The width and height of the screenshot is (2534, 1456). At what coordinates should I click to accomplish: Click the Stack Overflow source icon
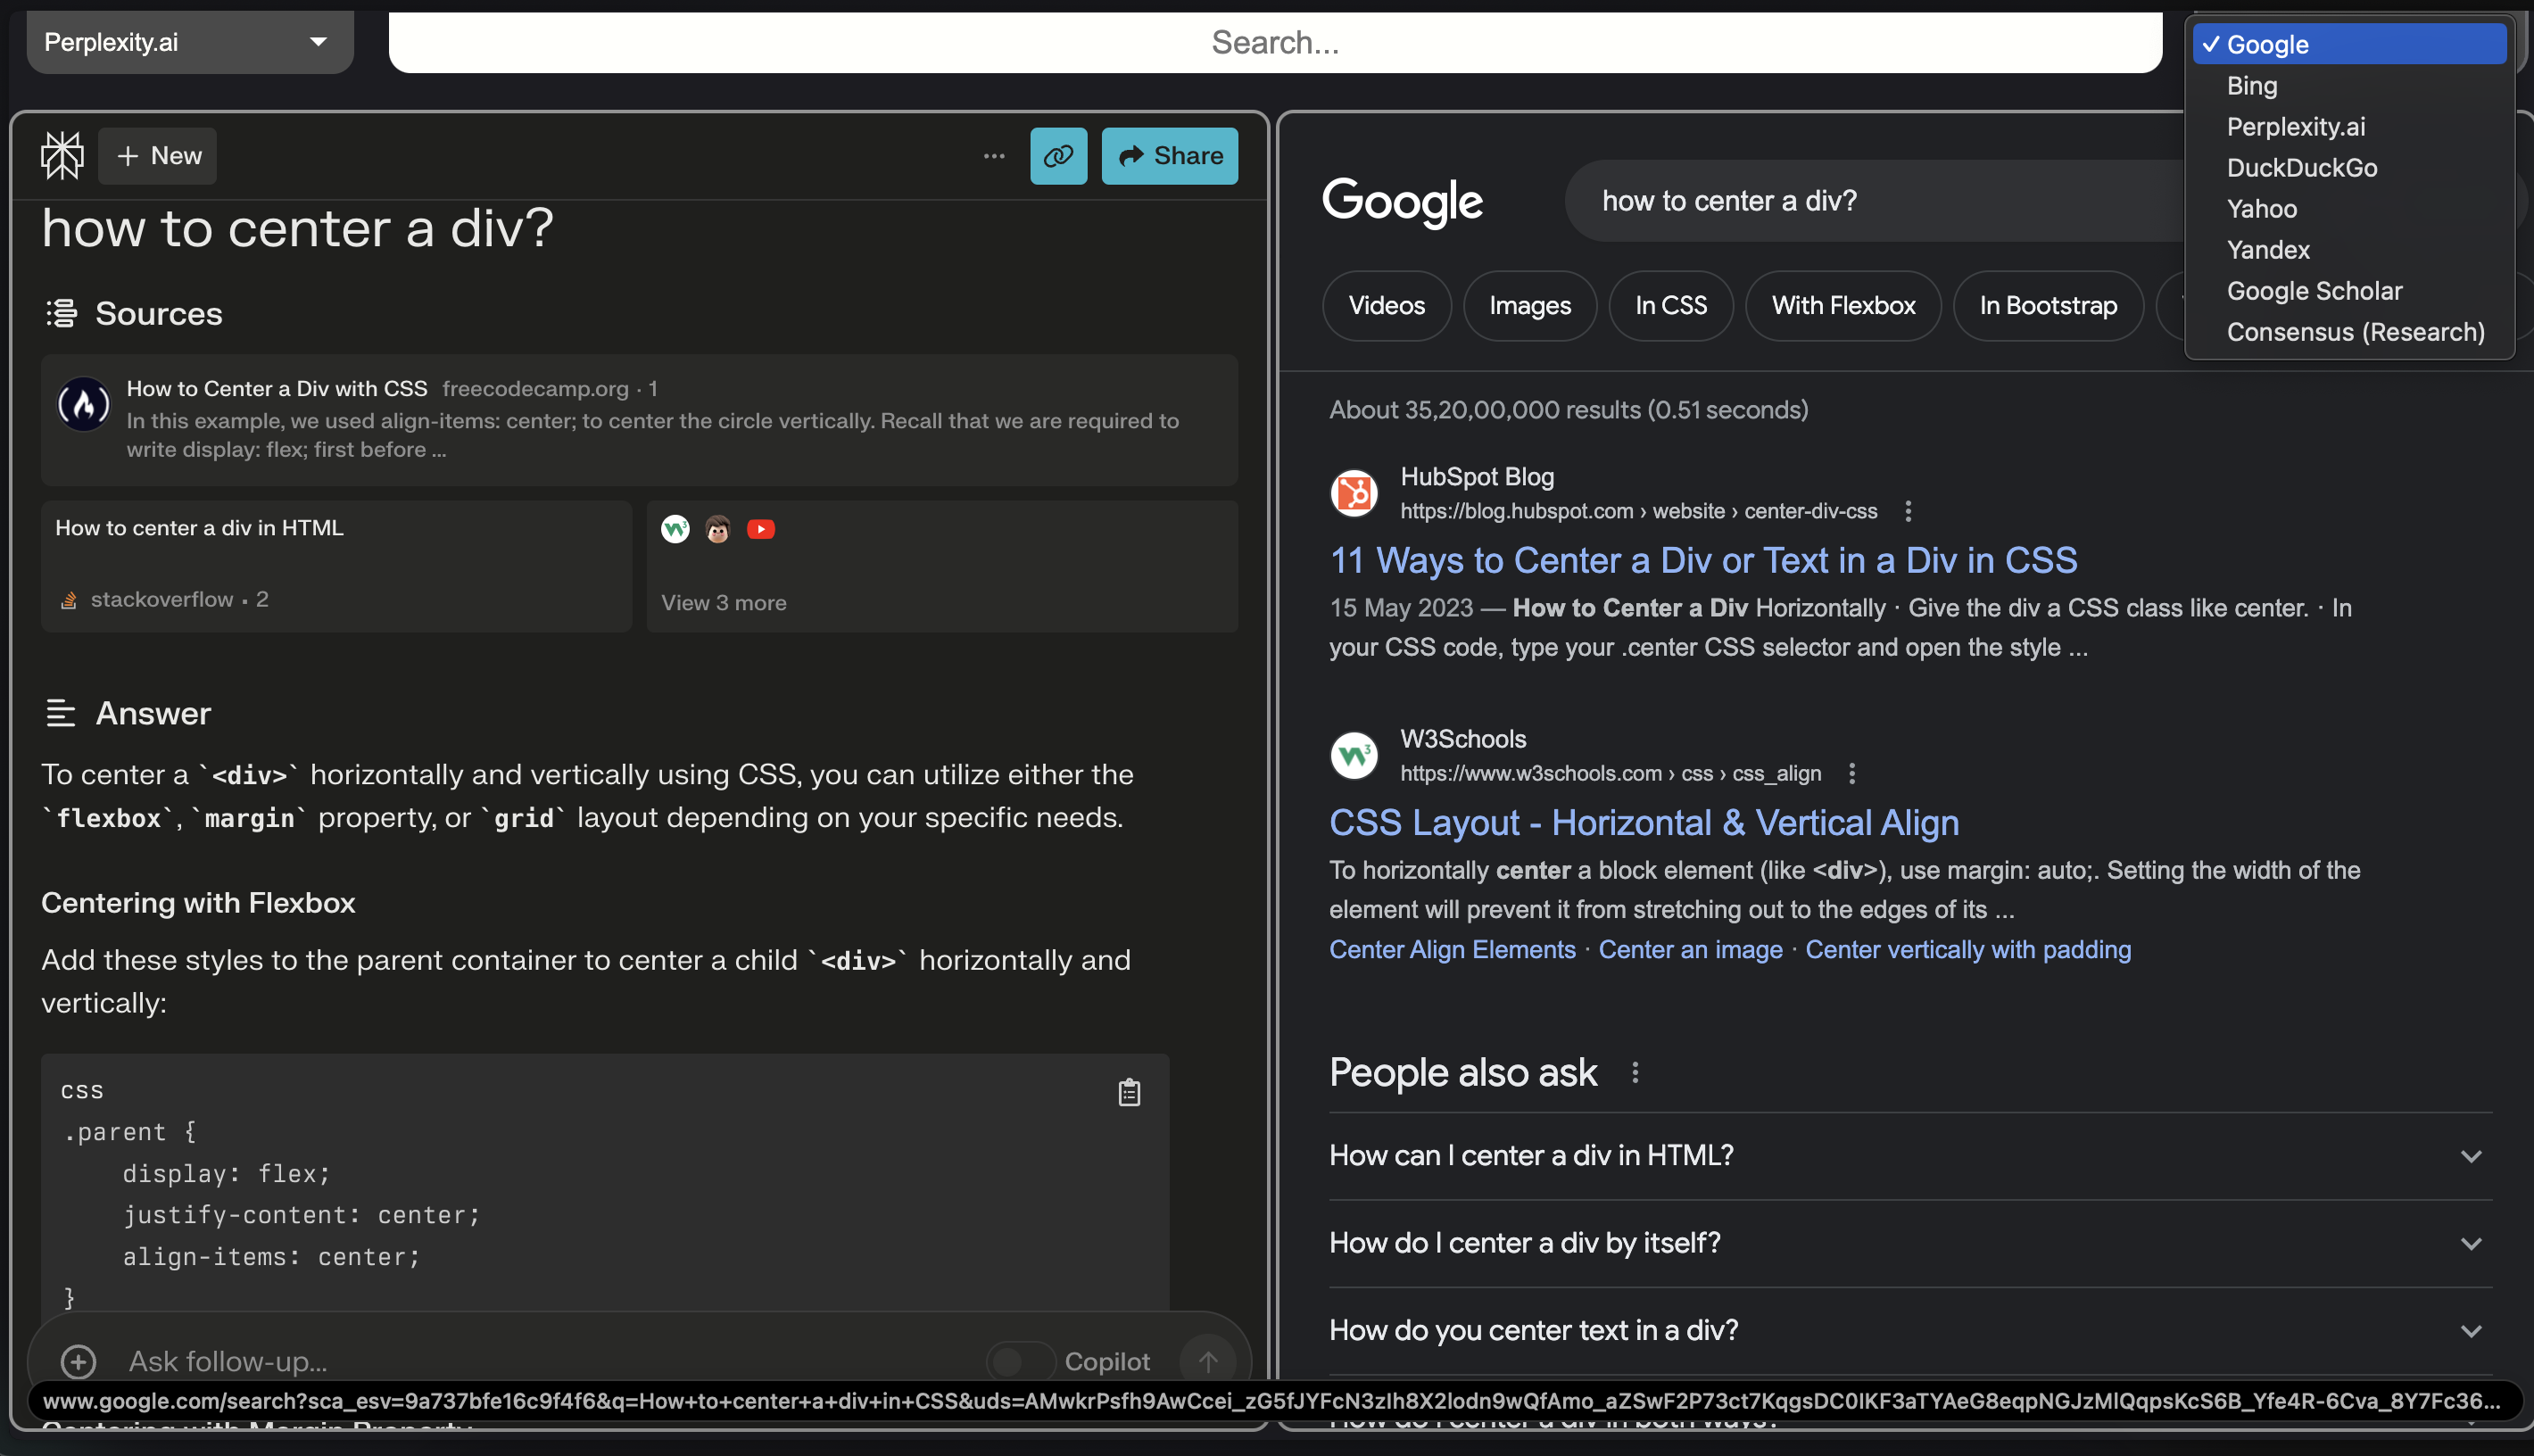[68, 600]
